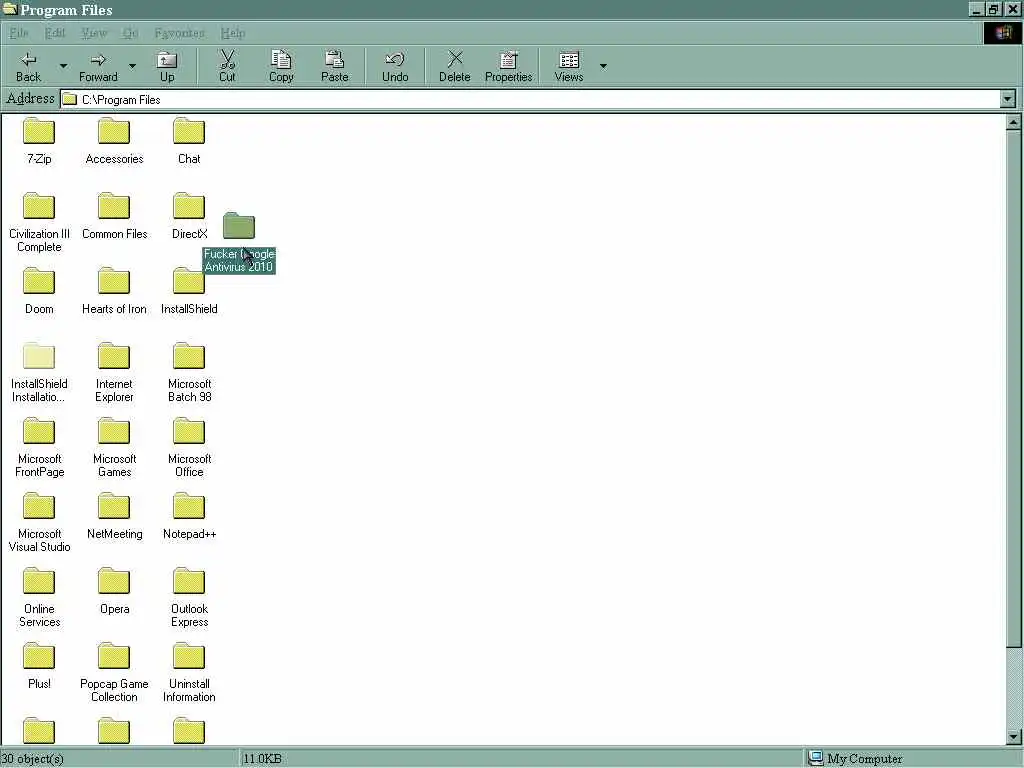The height and width of the screenshot is (768, 1024).
Task: Select the Microsoft Games folder
Action: point(114,447)
